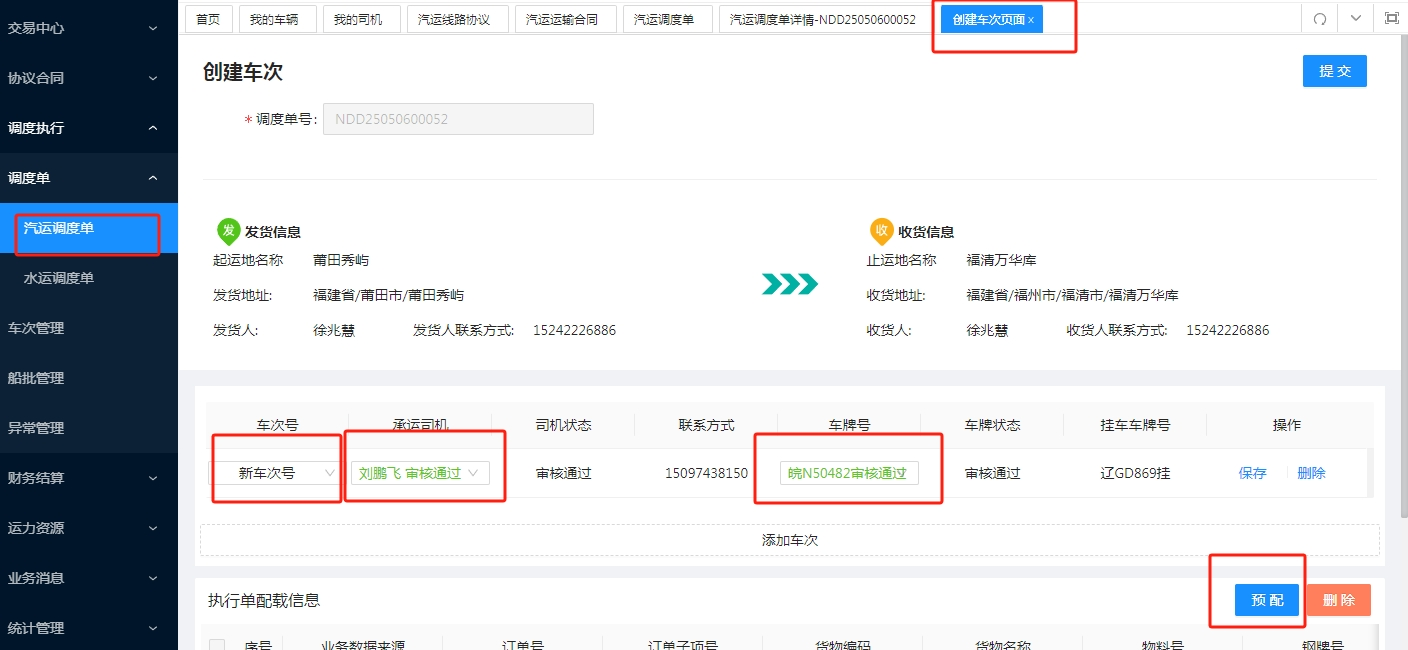The image size is (1408, 650).
Task: Click the green triple-arrow route icon
Action: tap(790, 285)
